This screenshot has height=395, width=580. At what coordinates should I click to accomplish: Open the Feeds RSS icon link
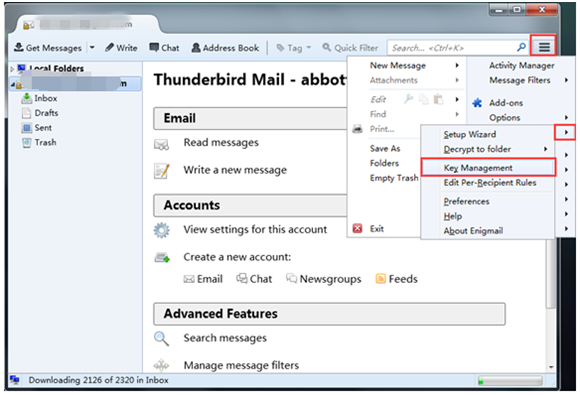[x=381, y=278]
